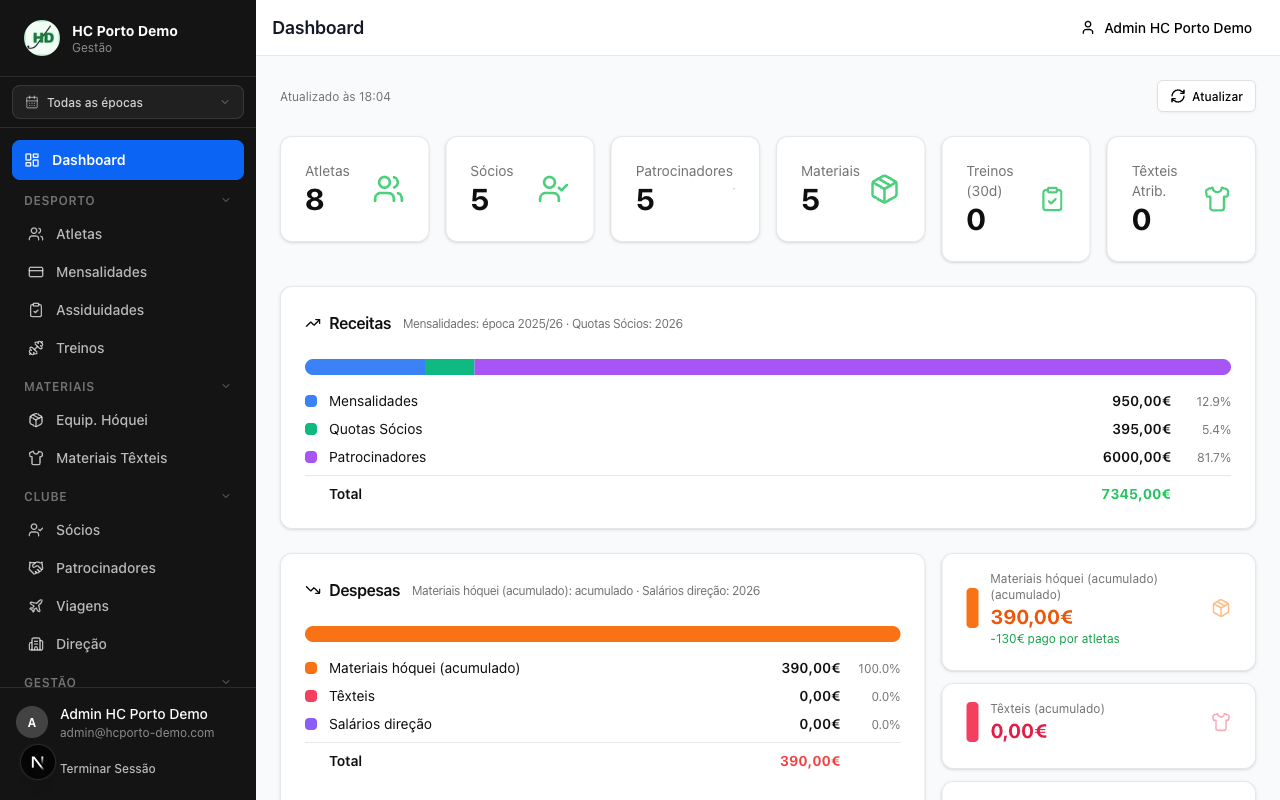
Task: Go to Atletas page
Action: pyautogui.click(x=128, y=234)
